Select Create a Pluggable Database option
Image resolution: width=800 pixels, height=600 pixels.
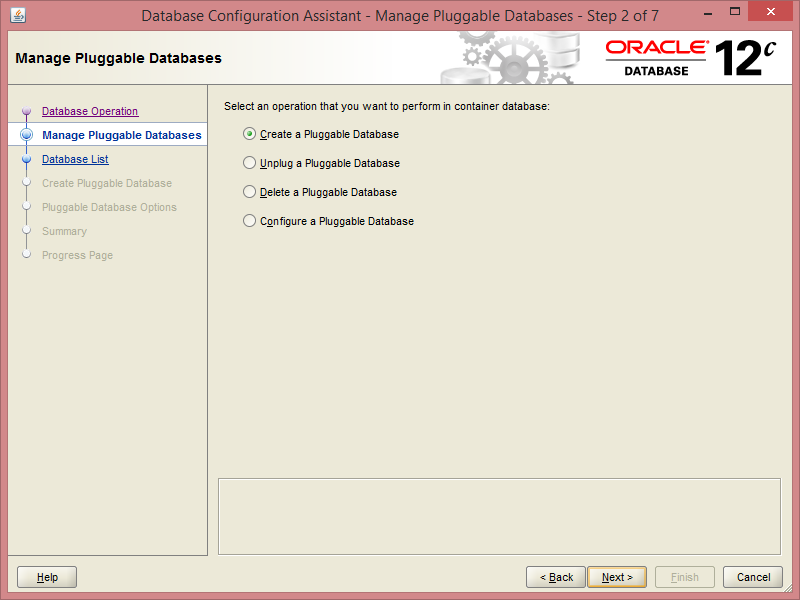(x=249, y=133)
